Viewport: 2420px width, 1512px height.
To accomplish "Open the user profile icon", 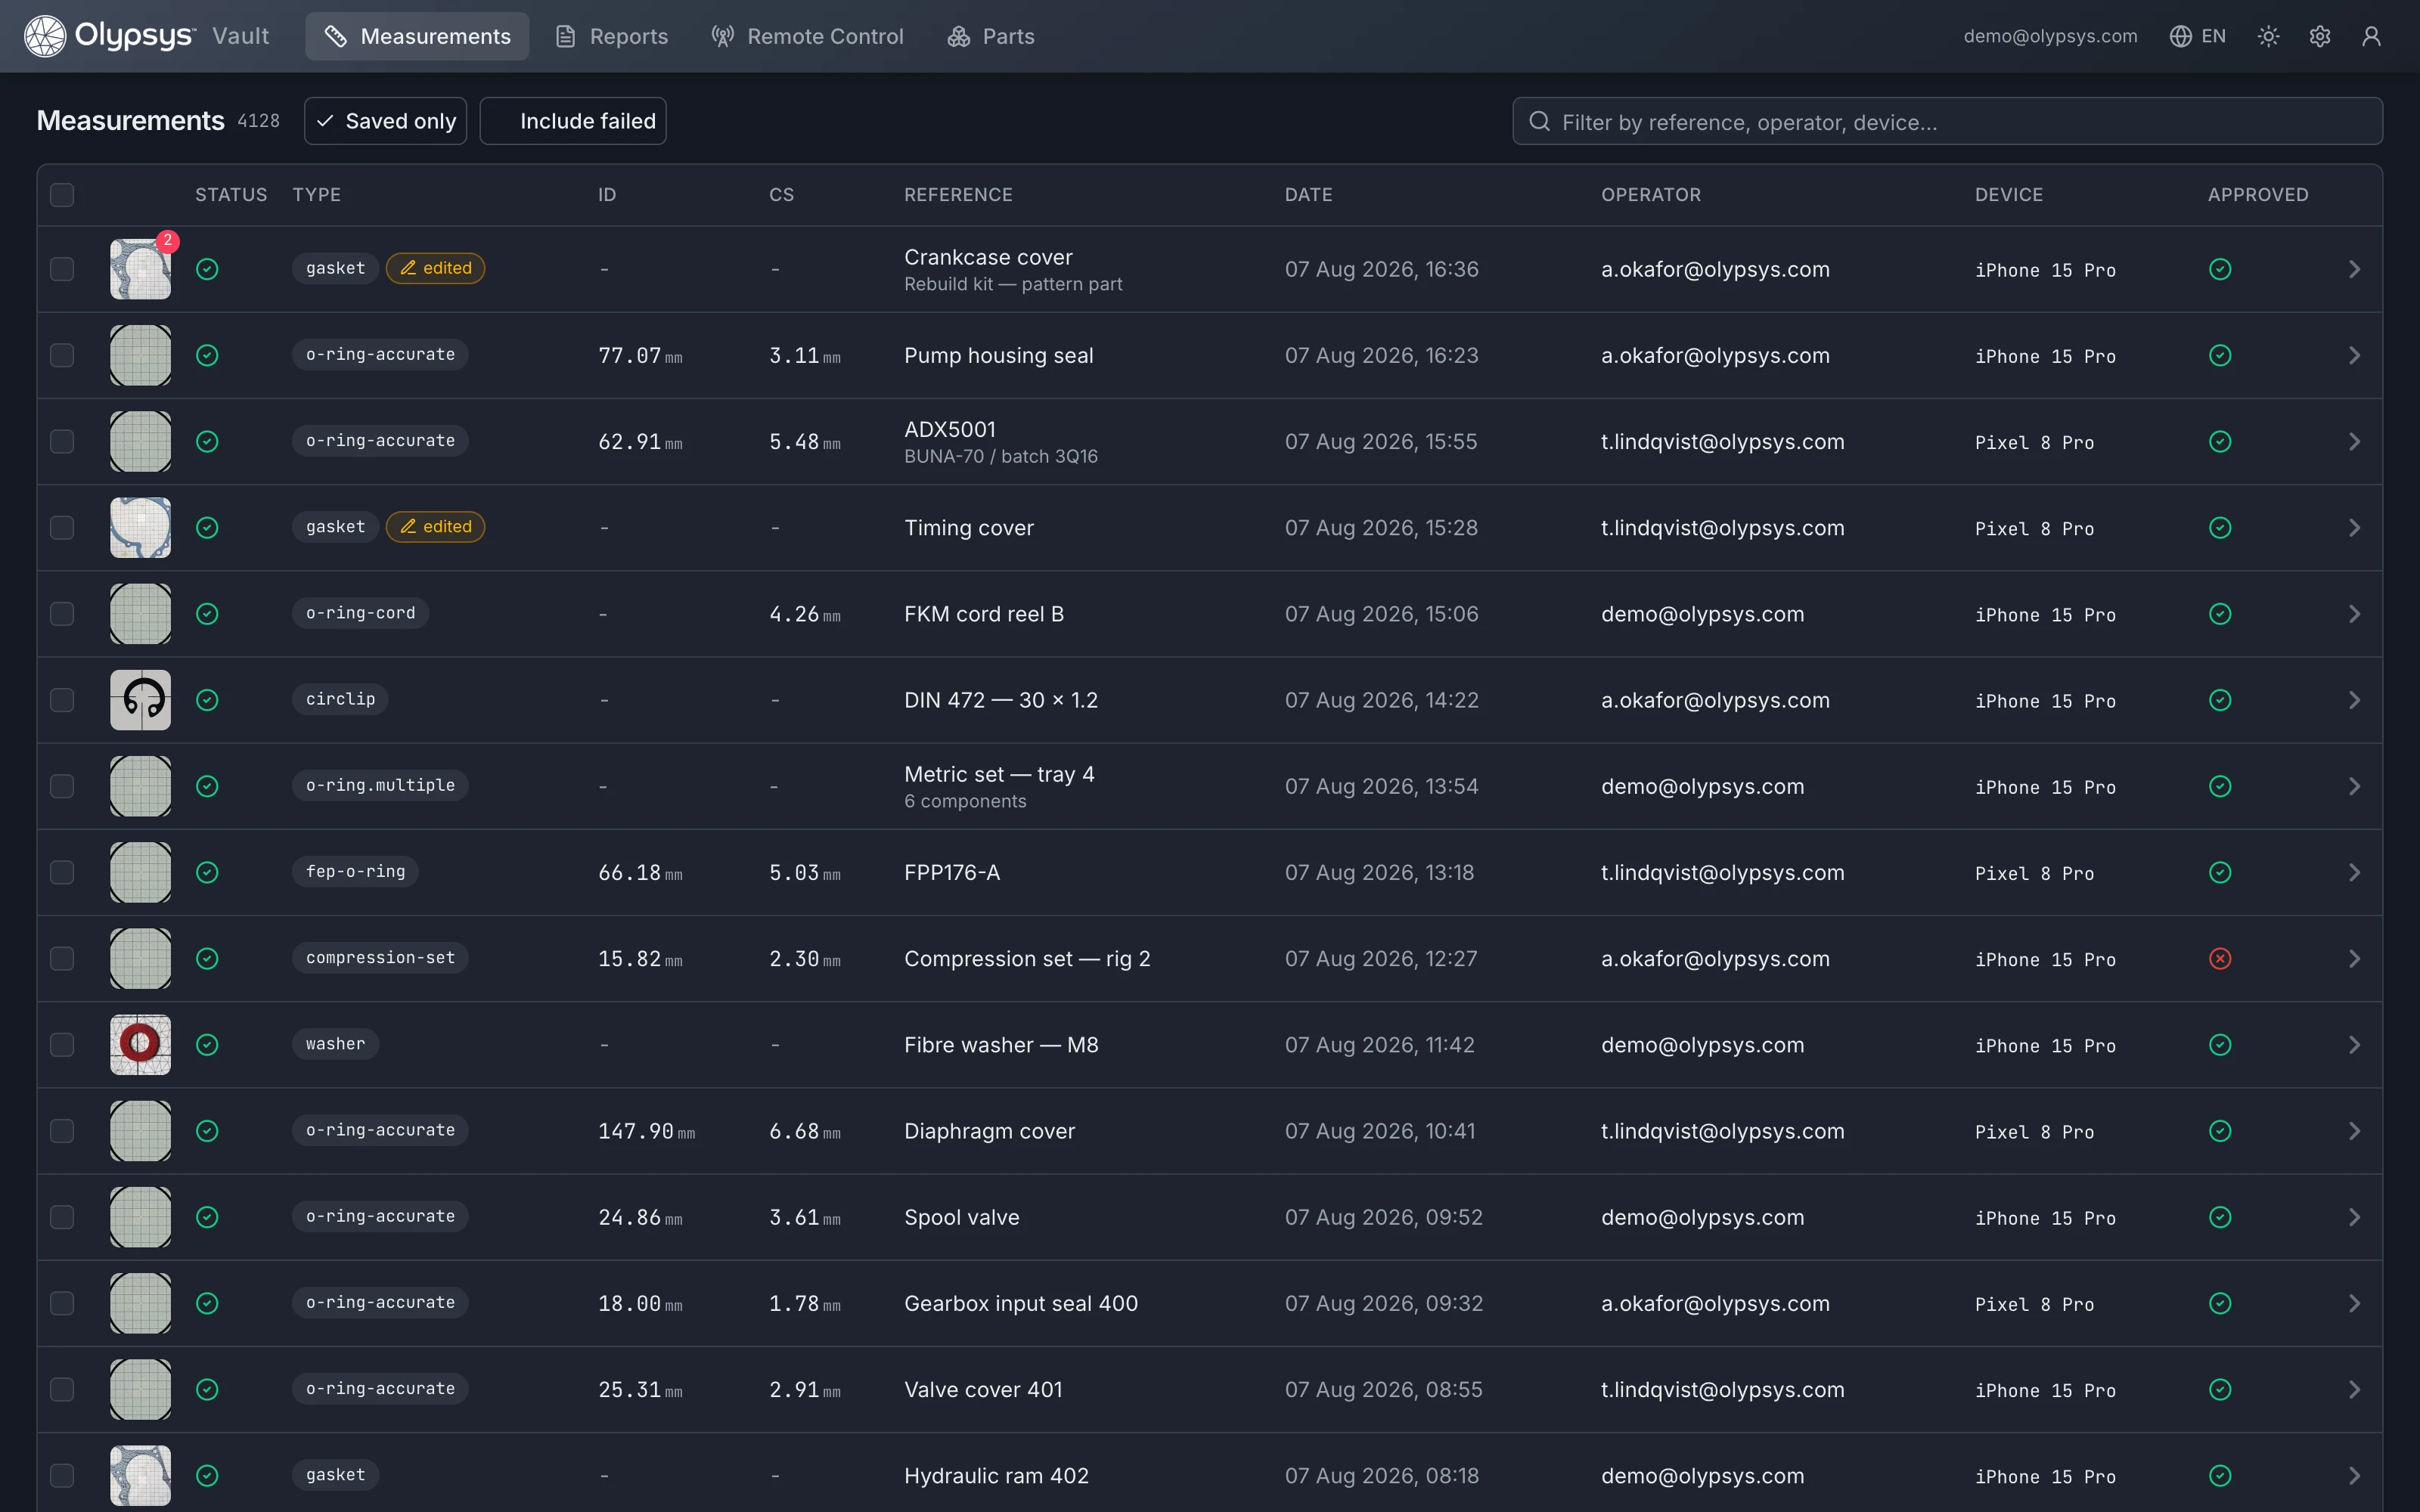I will pyautogui.click(x=2371, y=36).
